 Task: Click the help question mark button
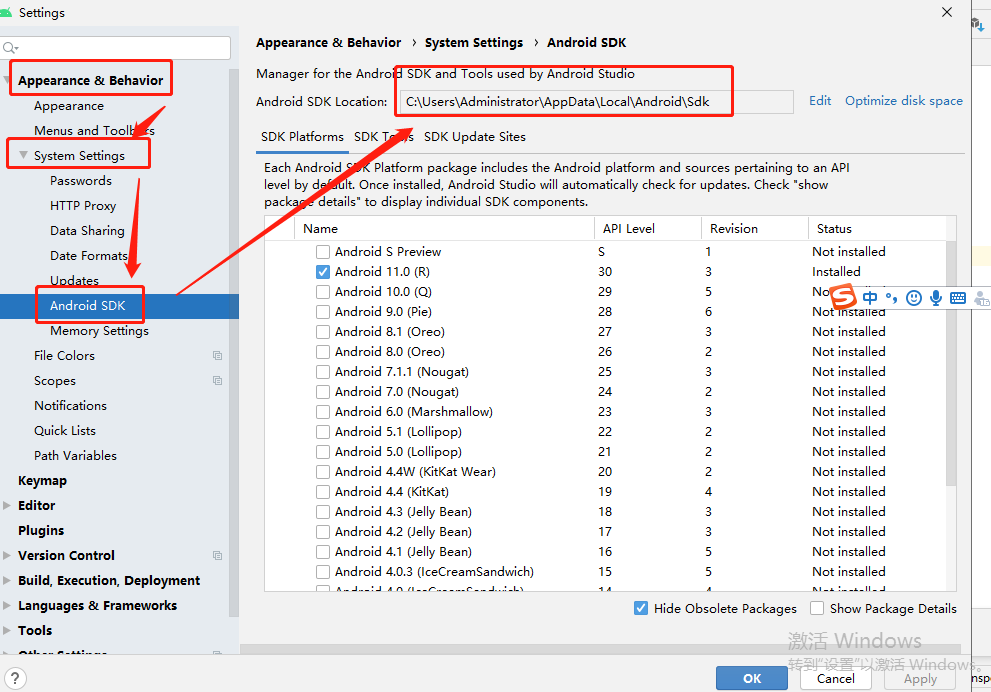pos(15,678)
